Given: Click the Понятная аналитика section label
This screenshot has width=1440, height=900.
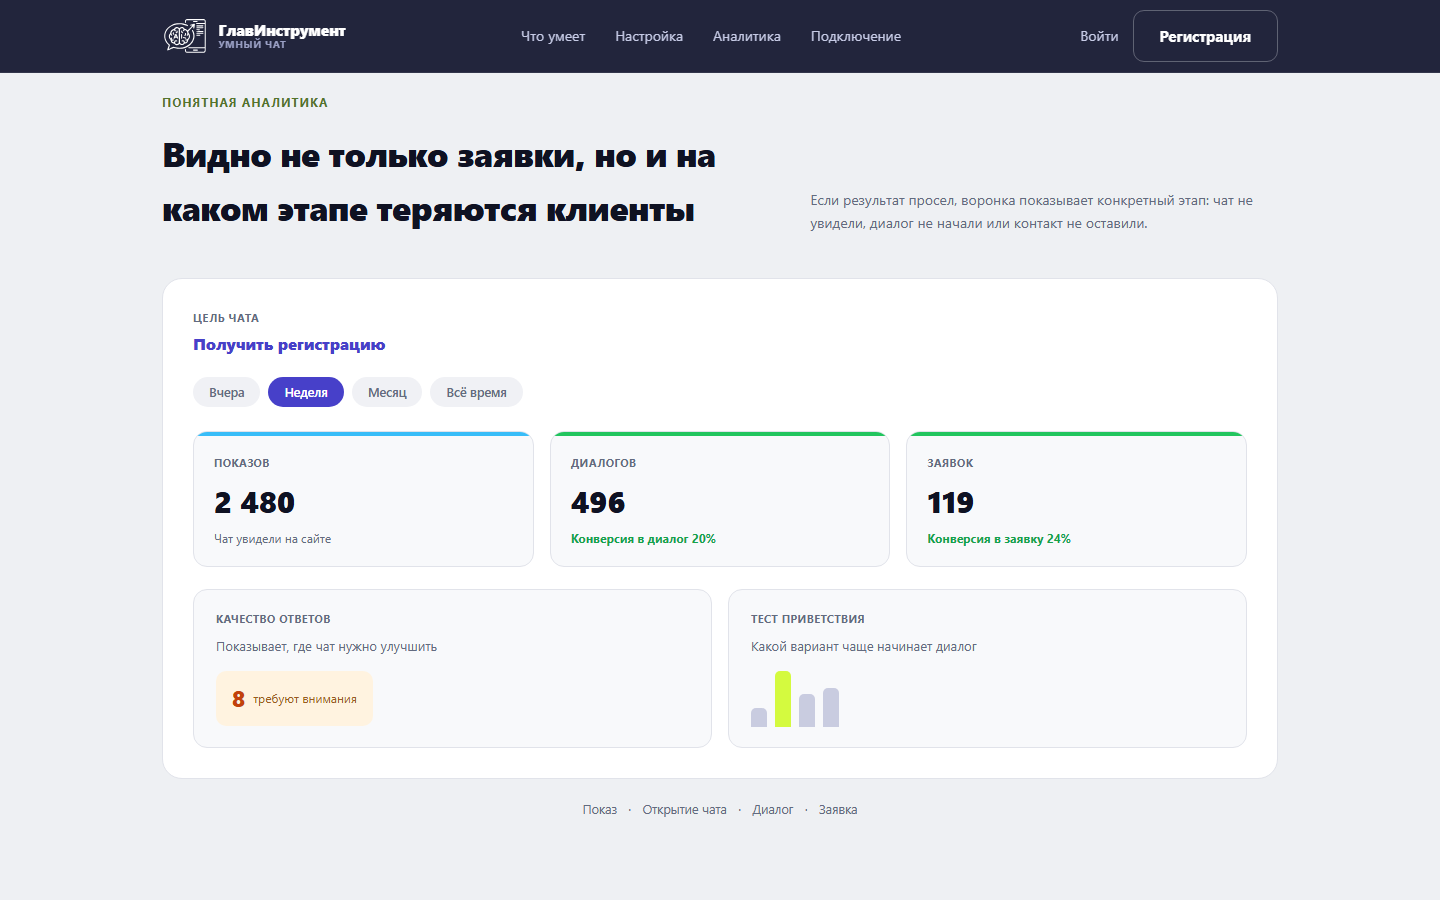Looking at the screenshot, I should click(x=245, y=103).
